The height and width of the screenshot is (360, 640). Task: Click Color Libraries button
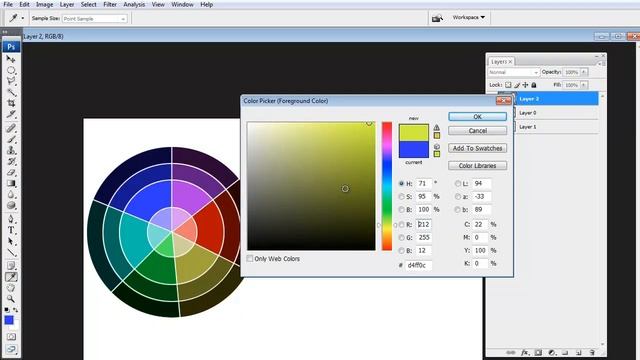(x=478, y=166)
